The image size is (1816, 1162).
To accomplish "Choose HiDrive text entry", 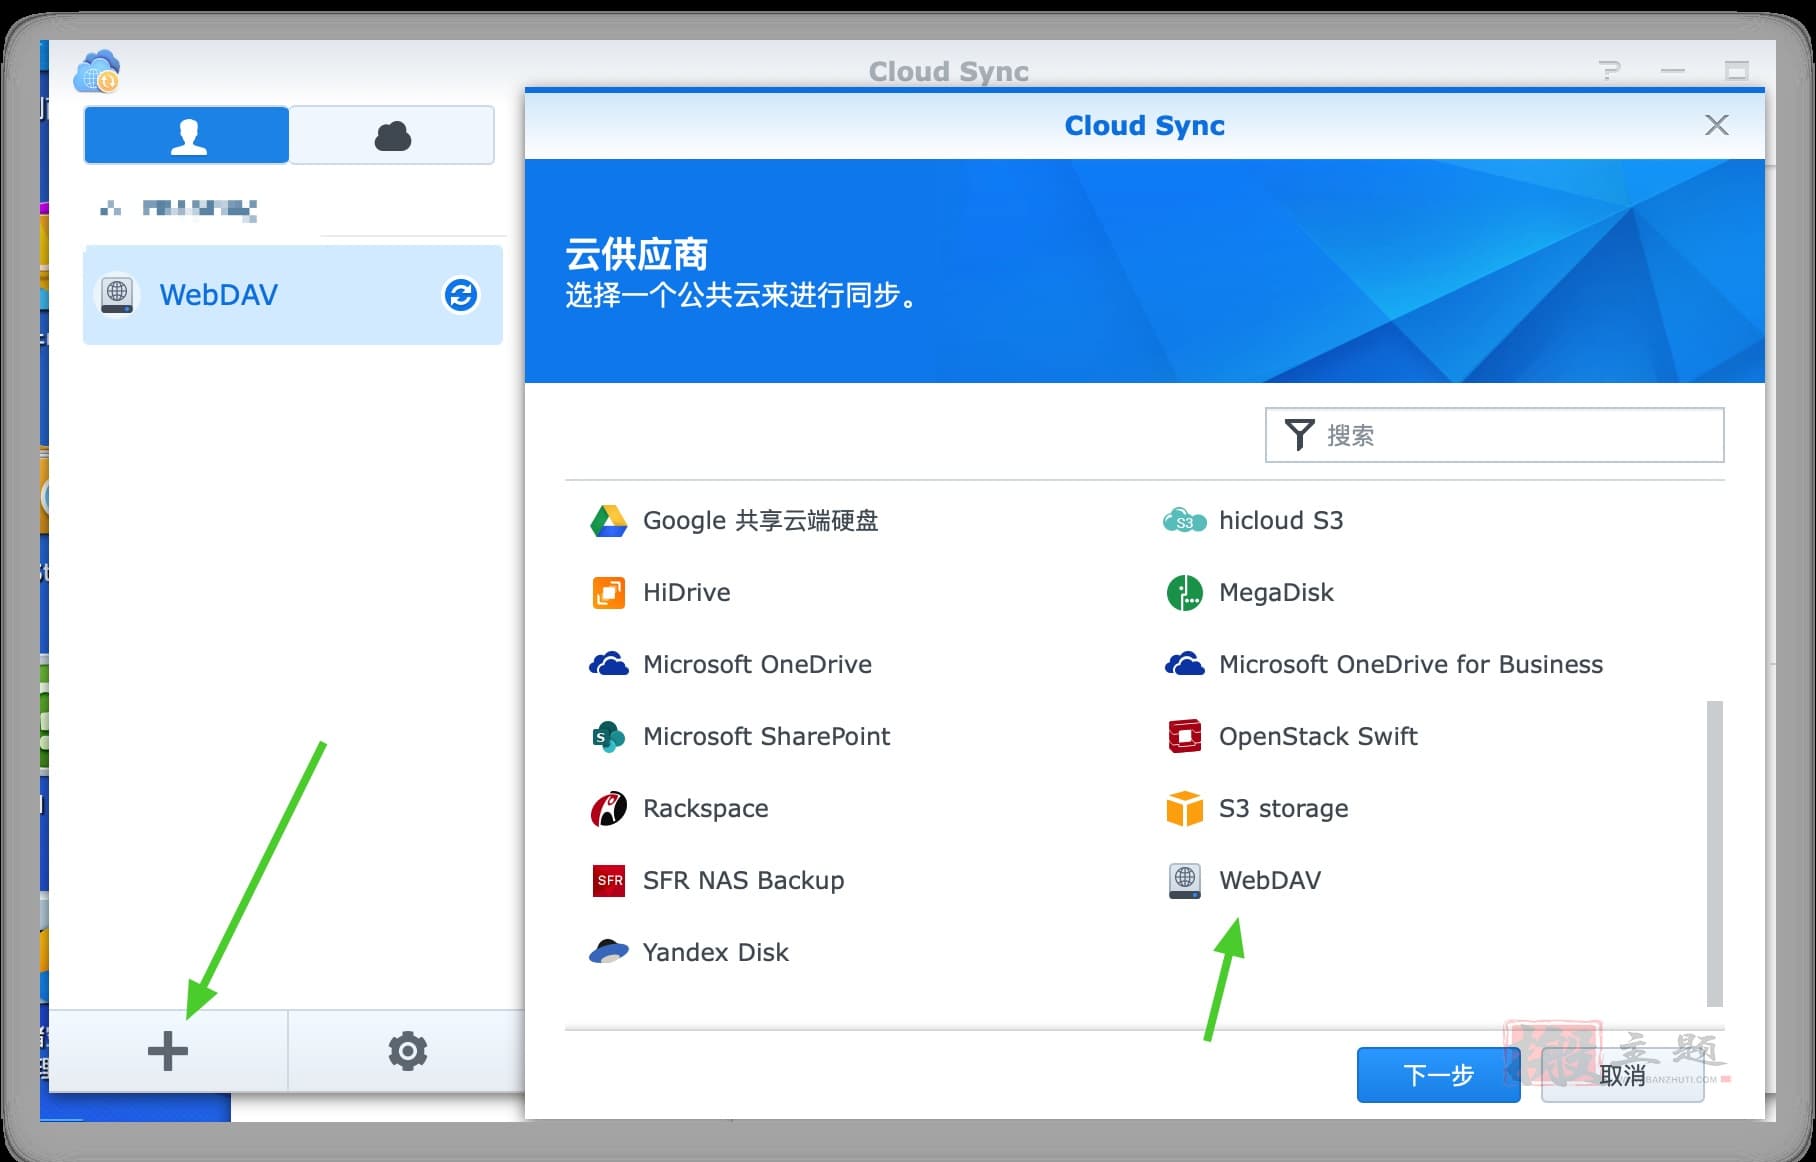I will point(686,593).
